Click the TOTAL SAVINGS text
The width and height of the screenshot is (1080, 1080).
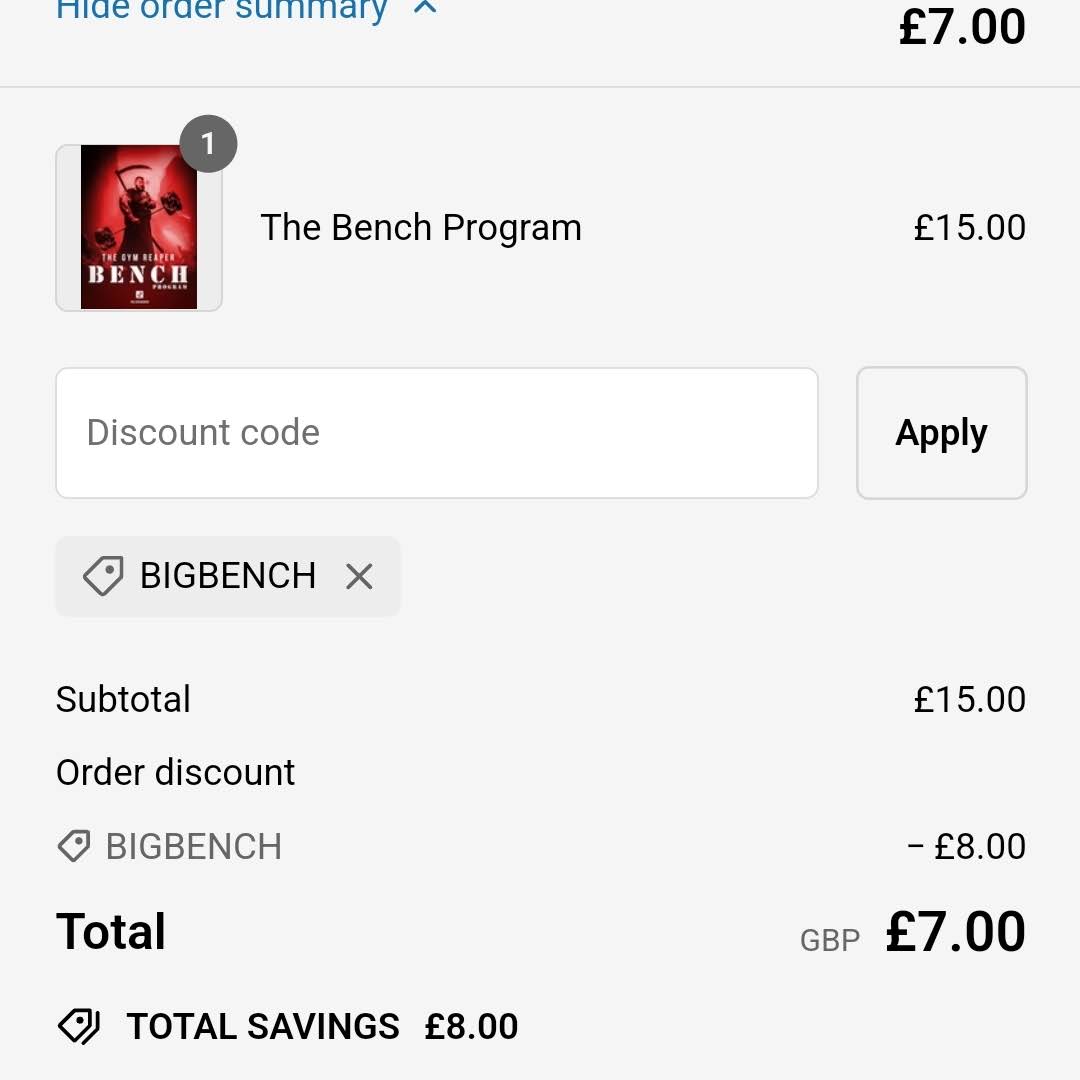[263, 1027]
